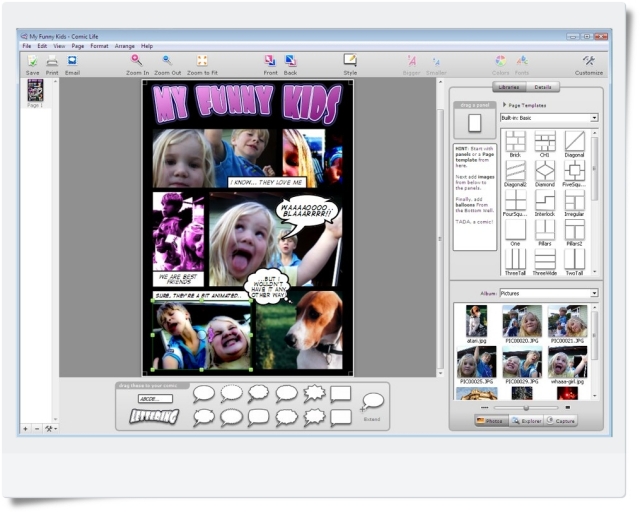Image resolution: width=640 pixels, height=512 pixels.
Task: Pick the LETTERING text element
Action: pos(154,416)
